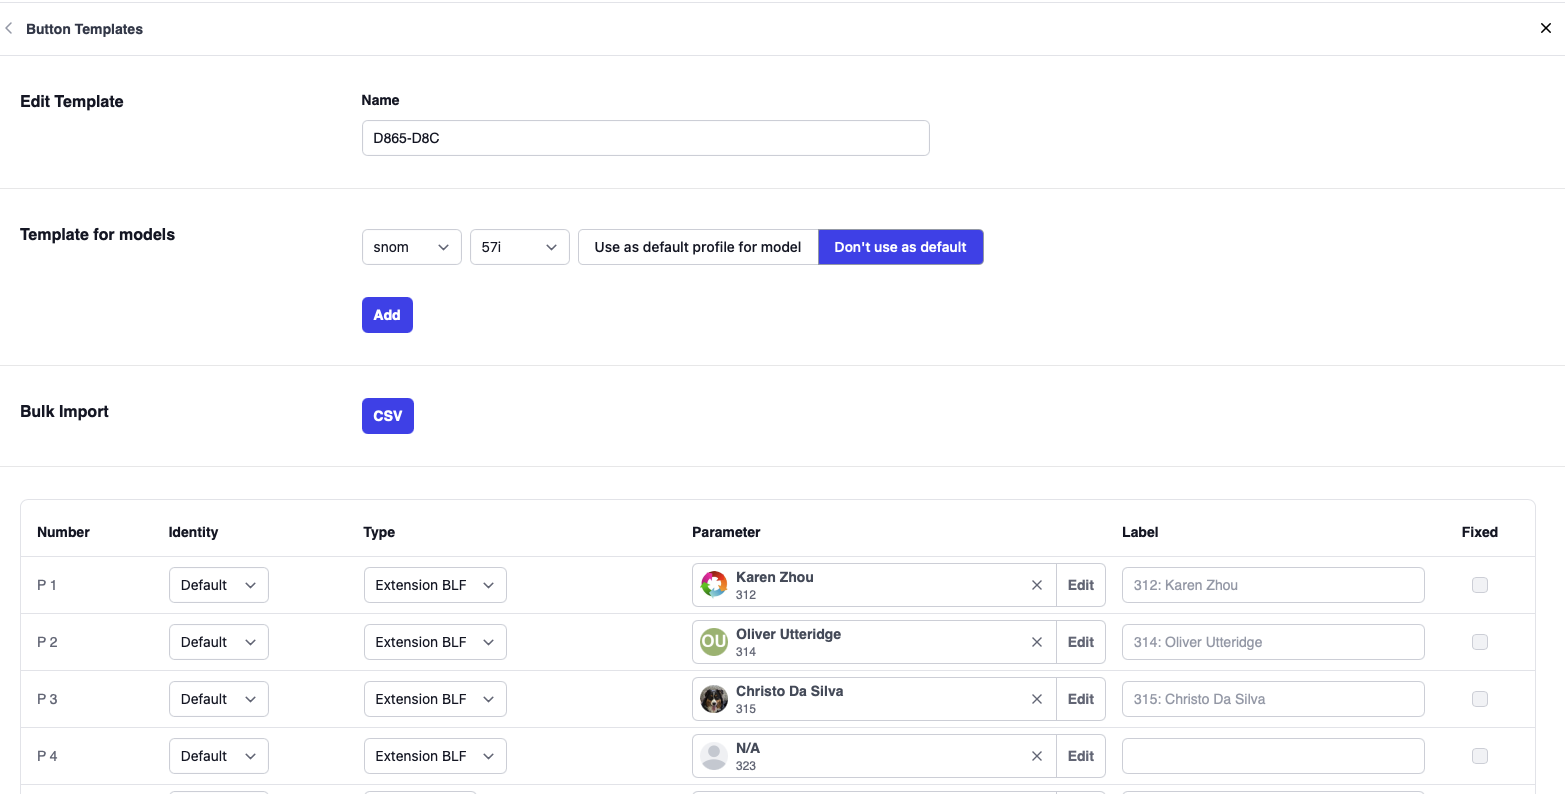Click Oliver Utteridge's OU avatar
This screenshot has width=1565, height=794.
714,642
